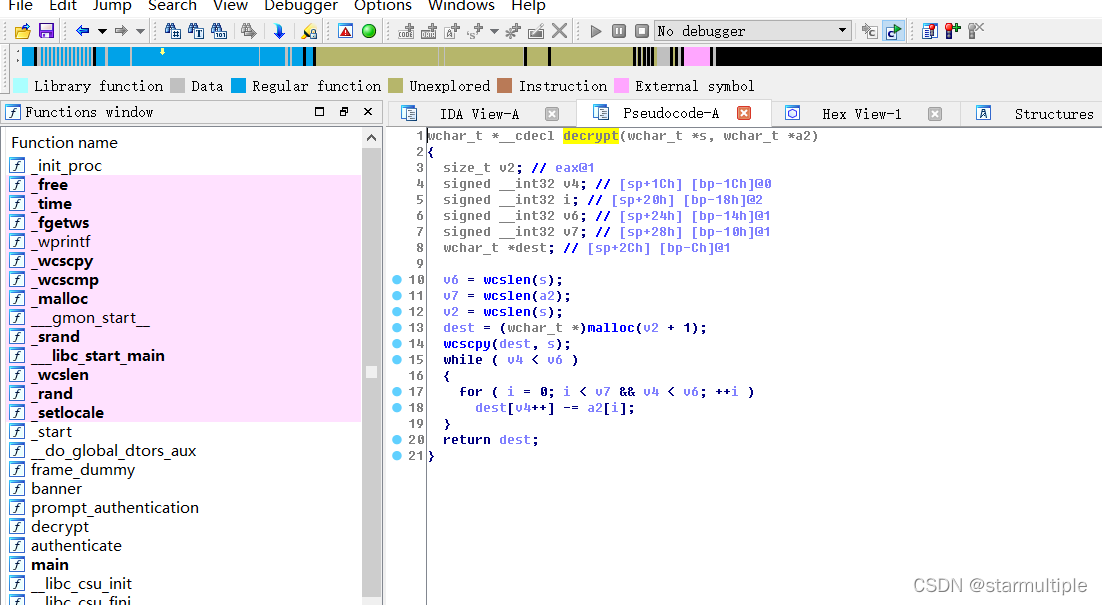Click the add breakpoint traffic-light icon
The width and height of the screenshot is (1102, 605).
pyautogui.click(x=952, y=31)
